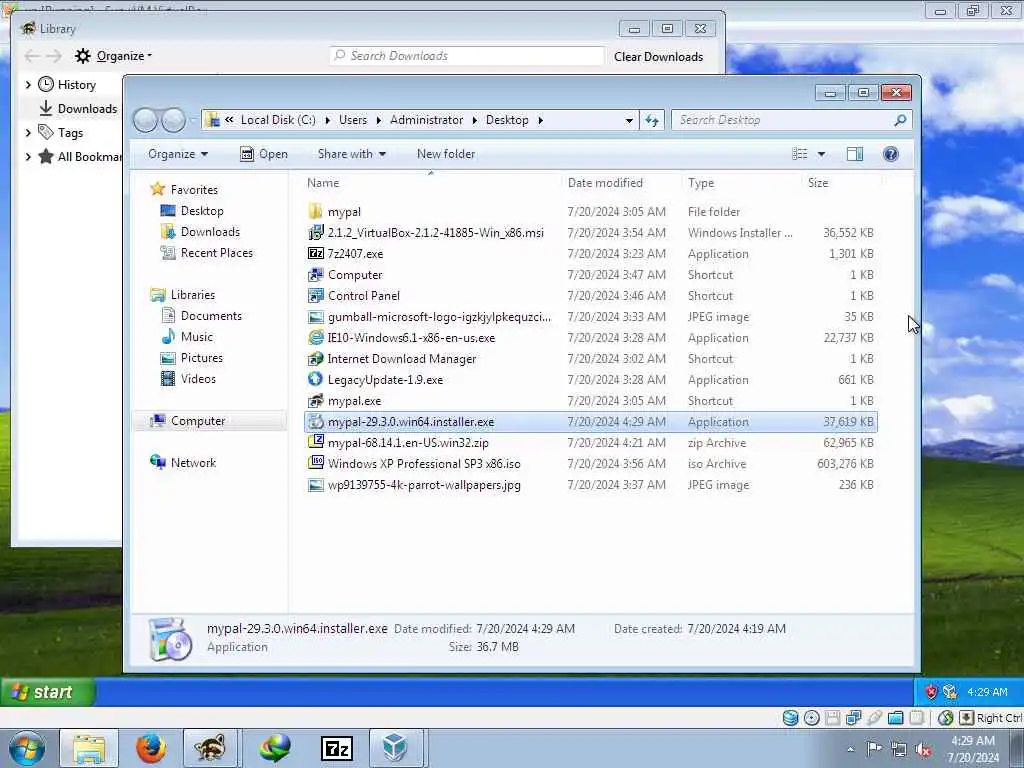Image resolution: width=1024 pixels, height=768 pixels.
Task: Click New folder in the Explorer toolbar
Action: [446, 154]
